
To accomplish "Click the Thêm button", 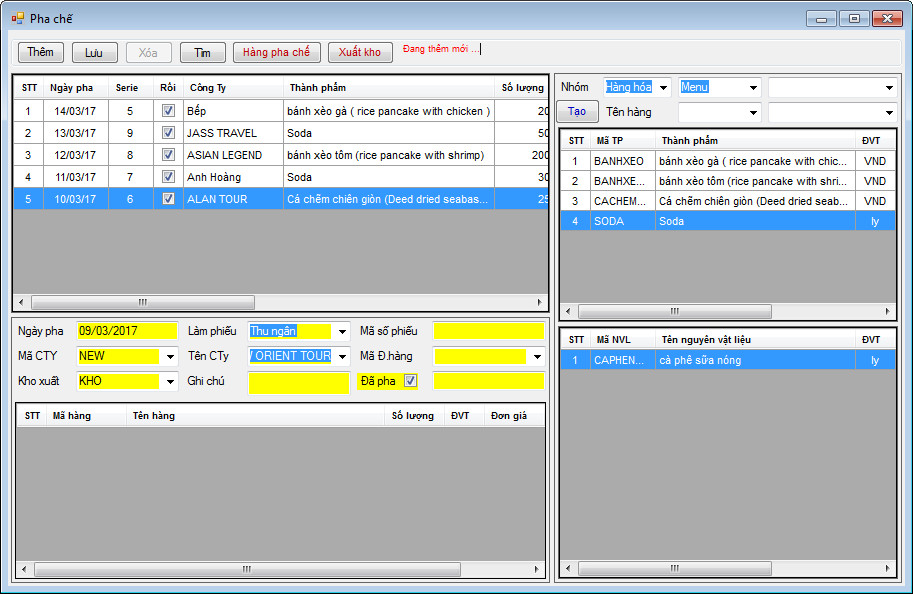I will click(x=41, y=52).
